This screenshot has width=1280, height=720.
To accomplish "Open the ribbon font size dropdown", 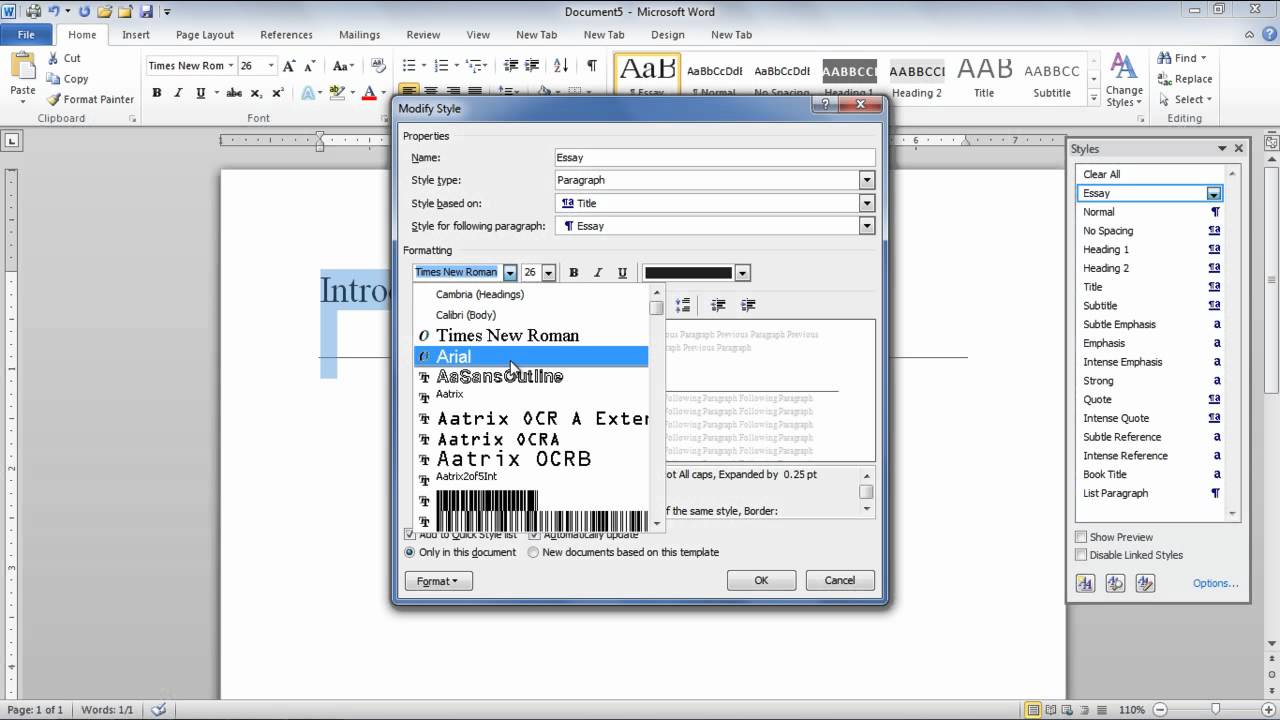I will [x=272, y=66].
